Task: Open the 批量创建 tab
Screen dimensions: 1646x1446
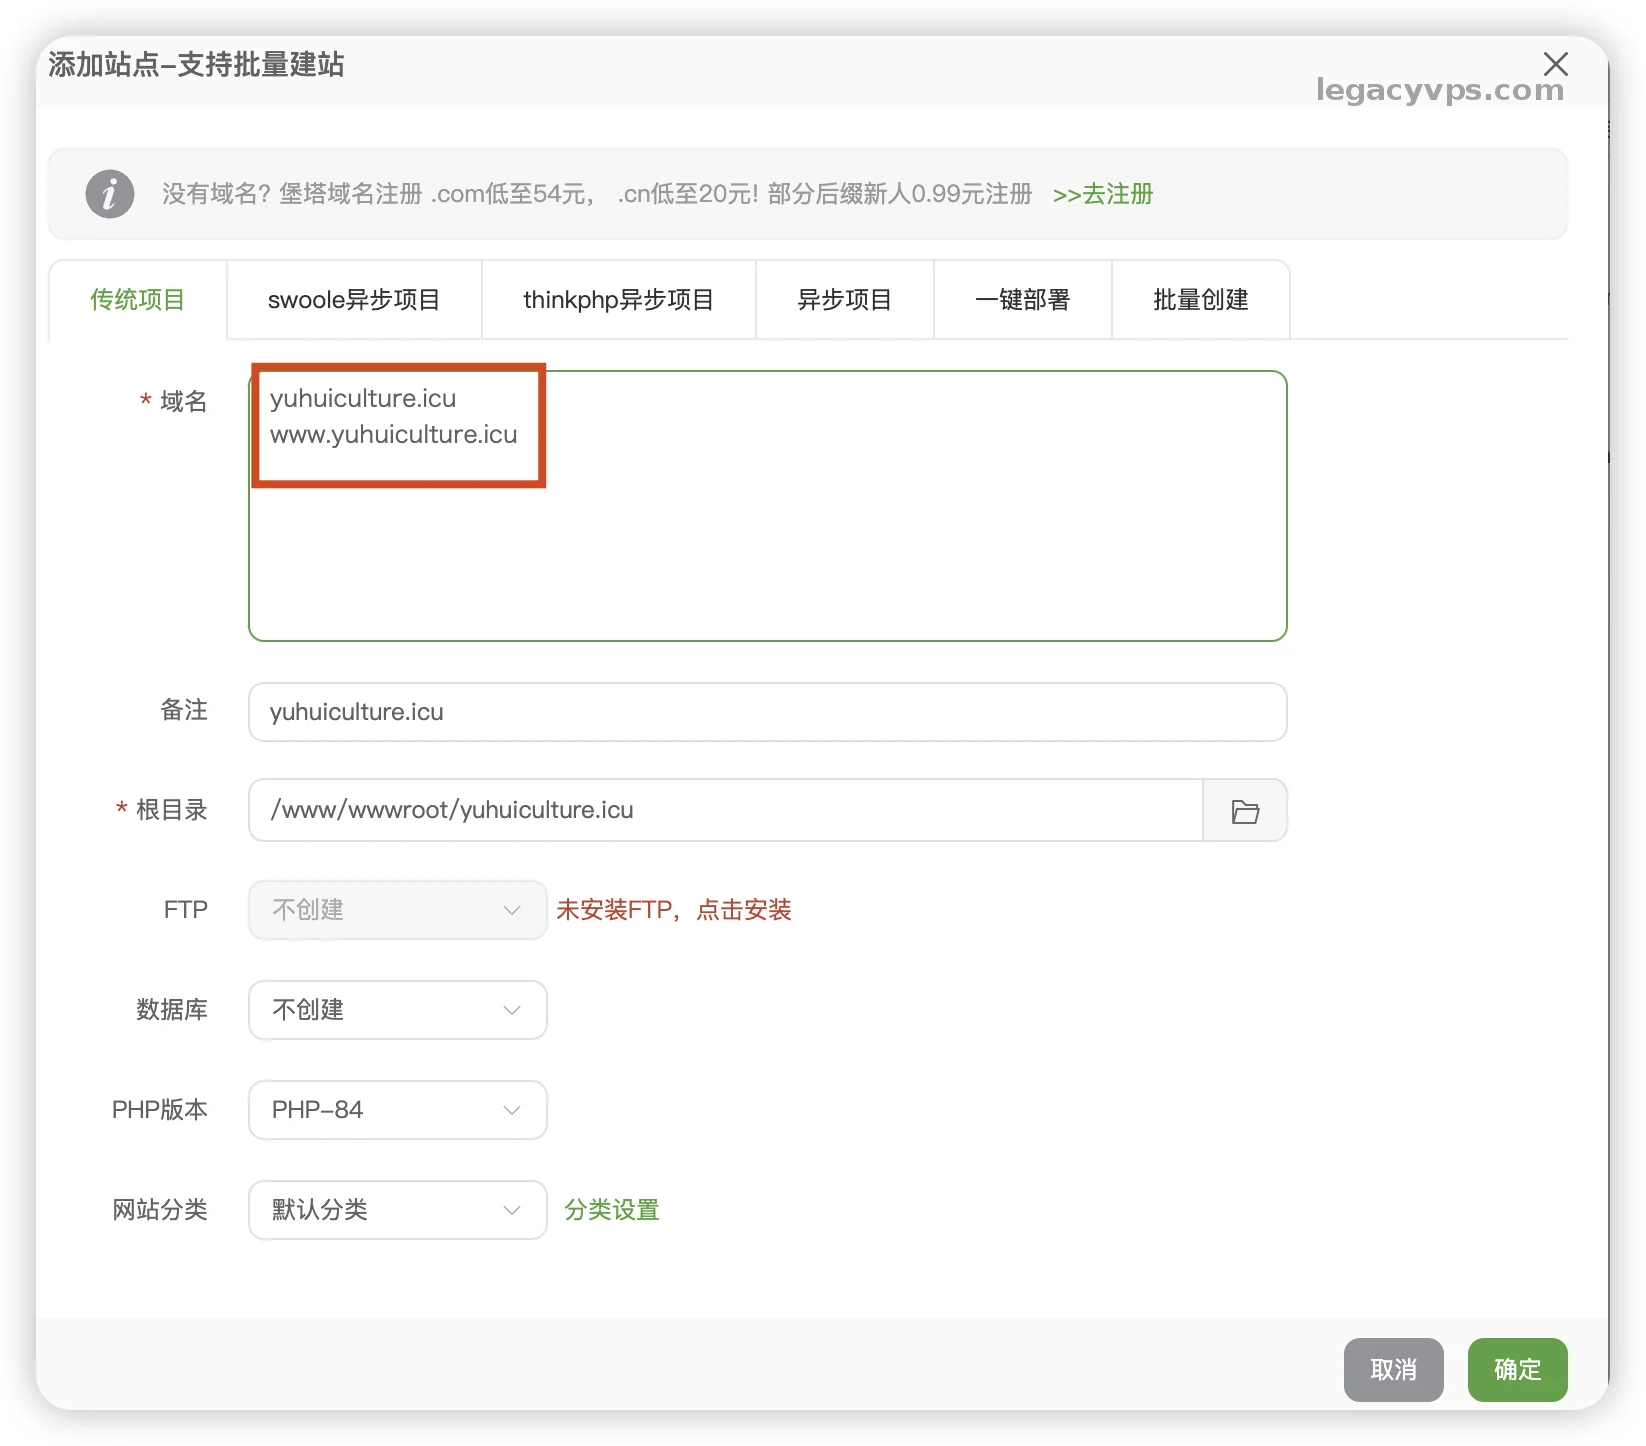Action: (1200, 300)
